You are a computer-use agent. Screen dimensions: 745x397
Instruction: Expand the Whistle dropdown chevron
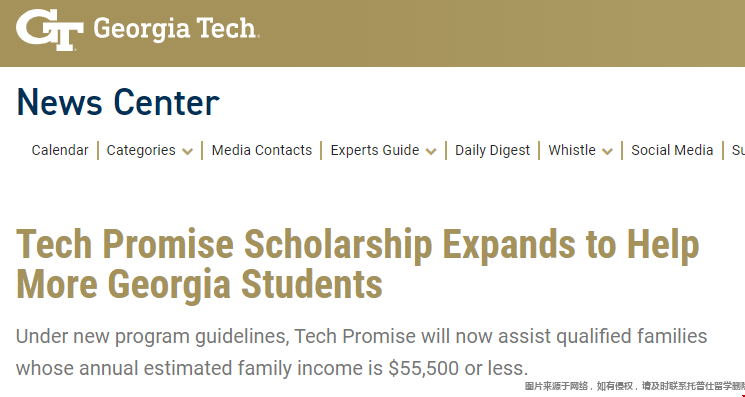[607, 151]
